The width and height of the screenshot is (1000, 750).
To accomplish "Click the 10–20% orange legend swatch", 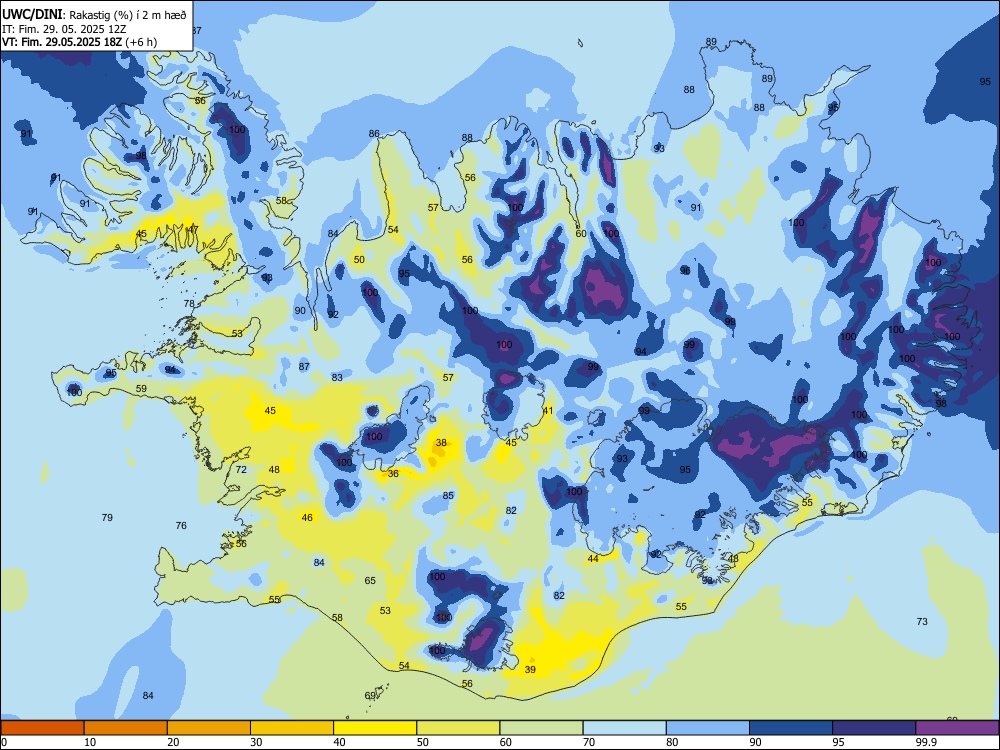I will click(126, 728).
